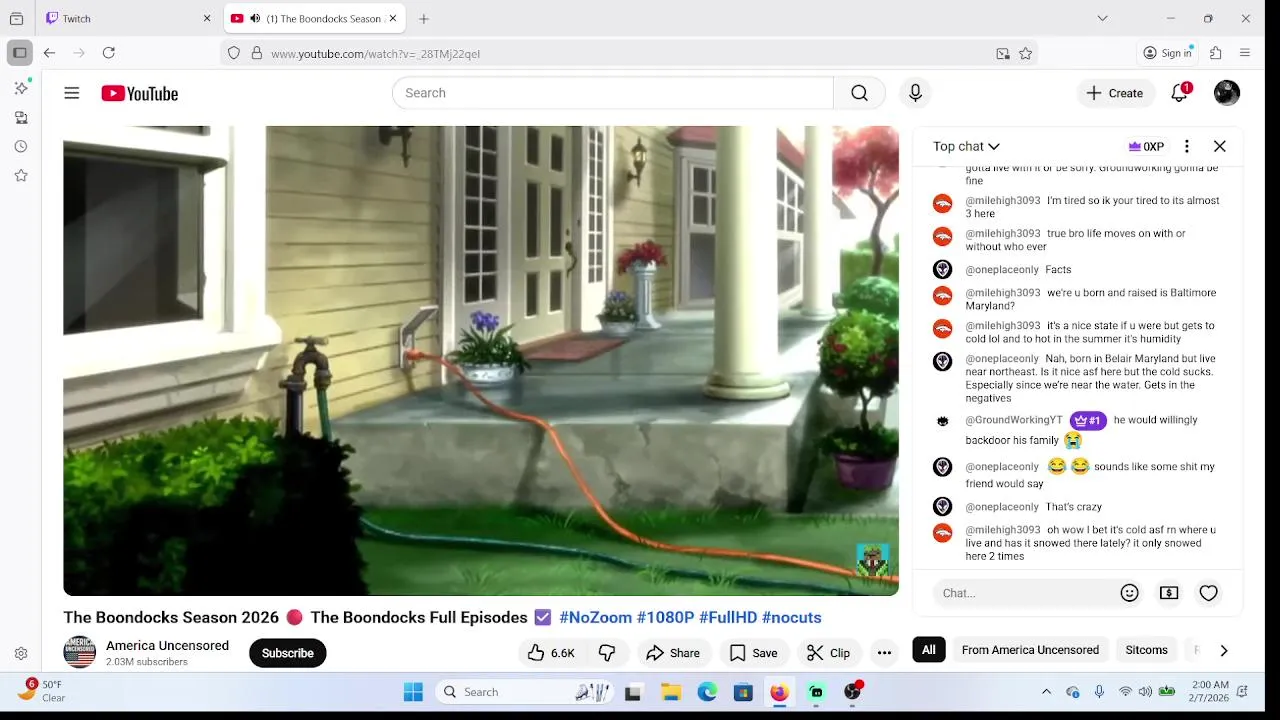1280x720 pixels.
Task: Subscribe to America Uncensored
Action: (x=288, y=653)
